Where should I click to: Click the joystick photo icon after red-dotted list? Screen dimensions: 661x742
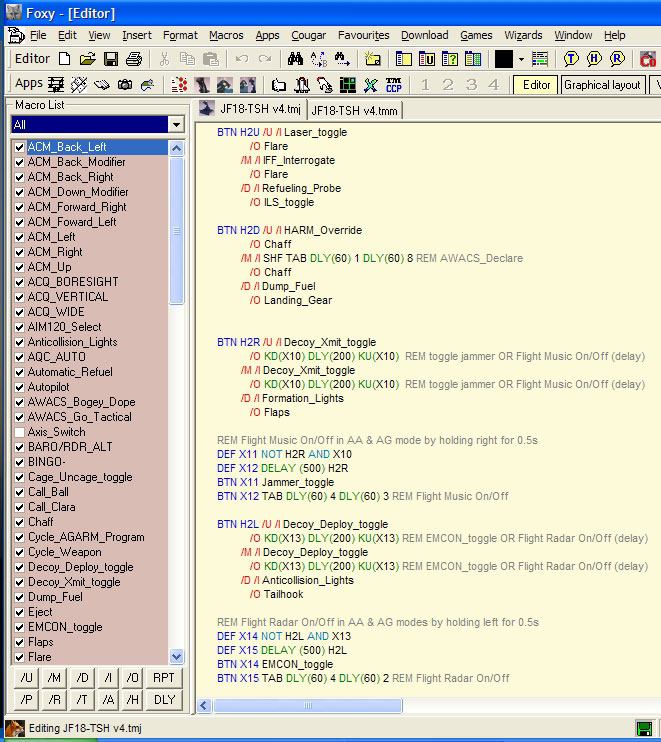(x=202, y=85)
